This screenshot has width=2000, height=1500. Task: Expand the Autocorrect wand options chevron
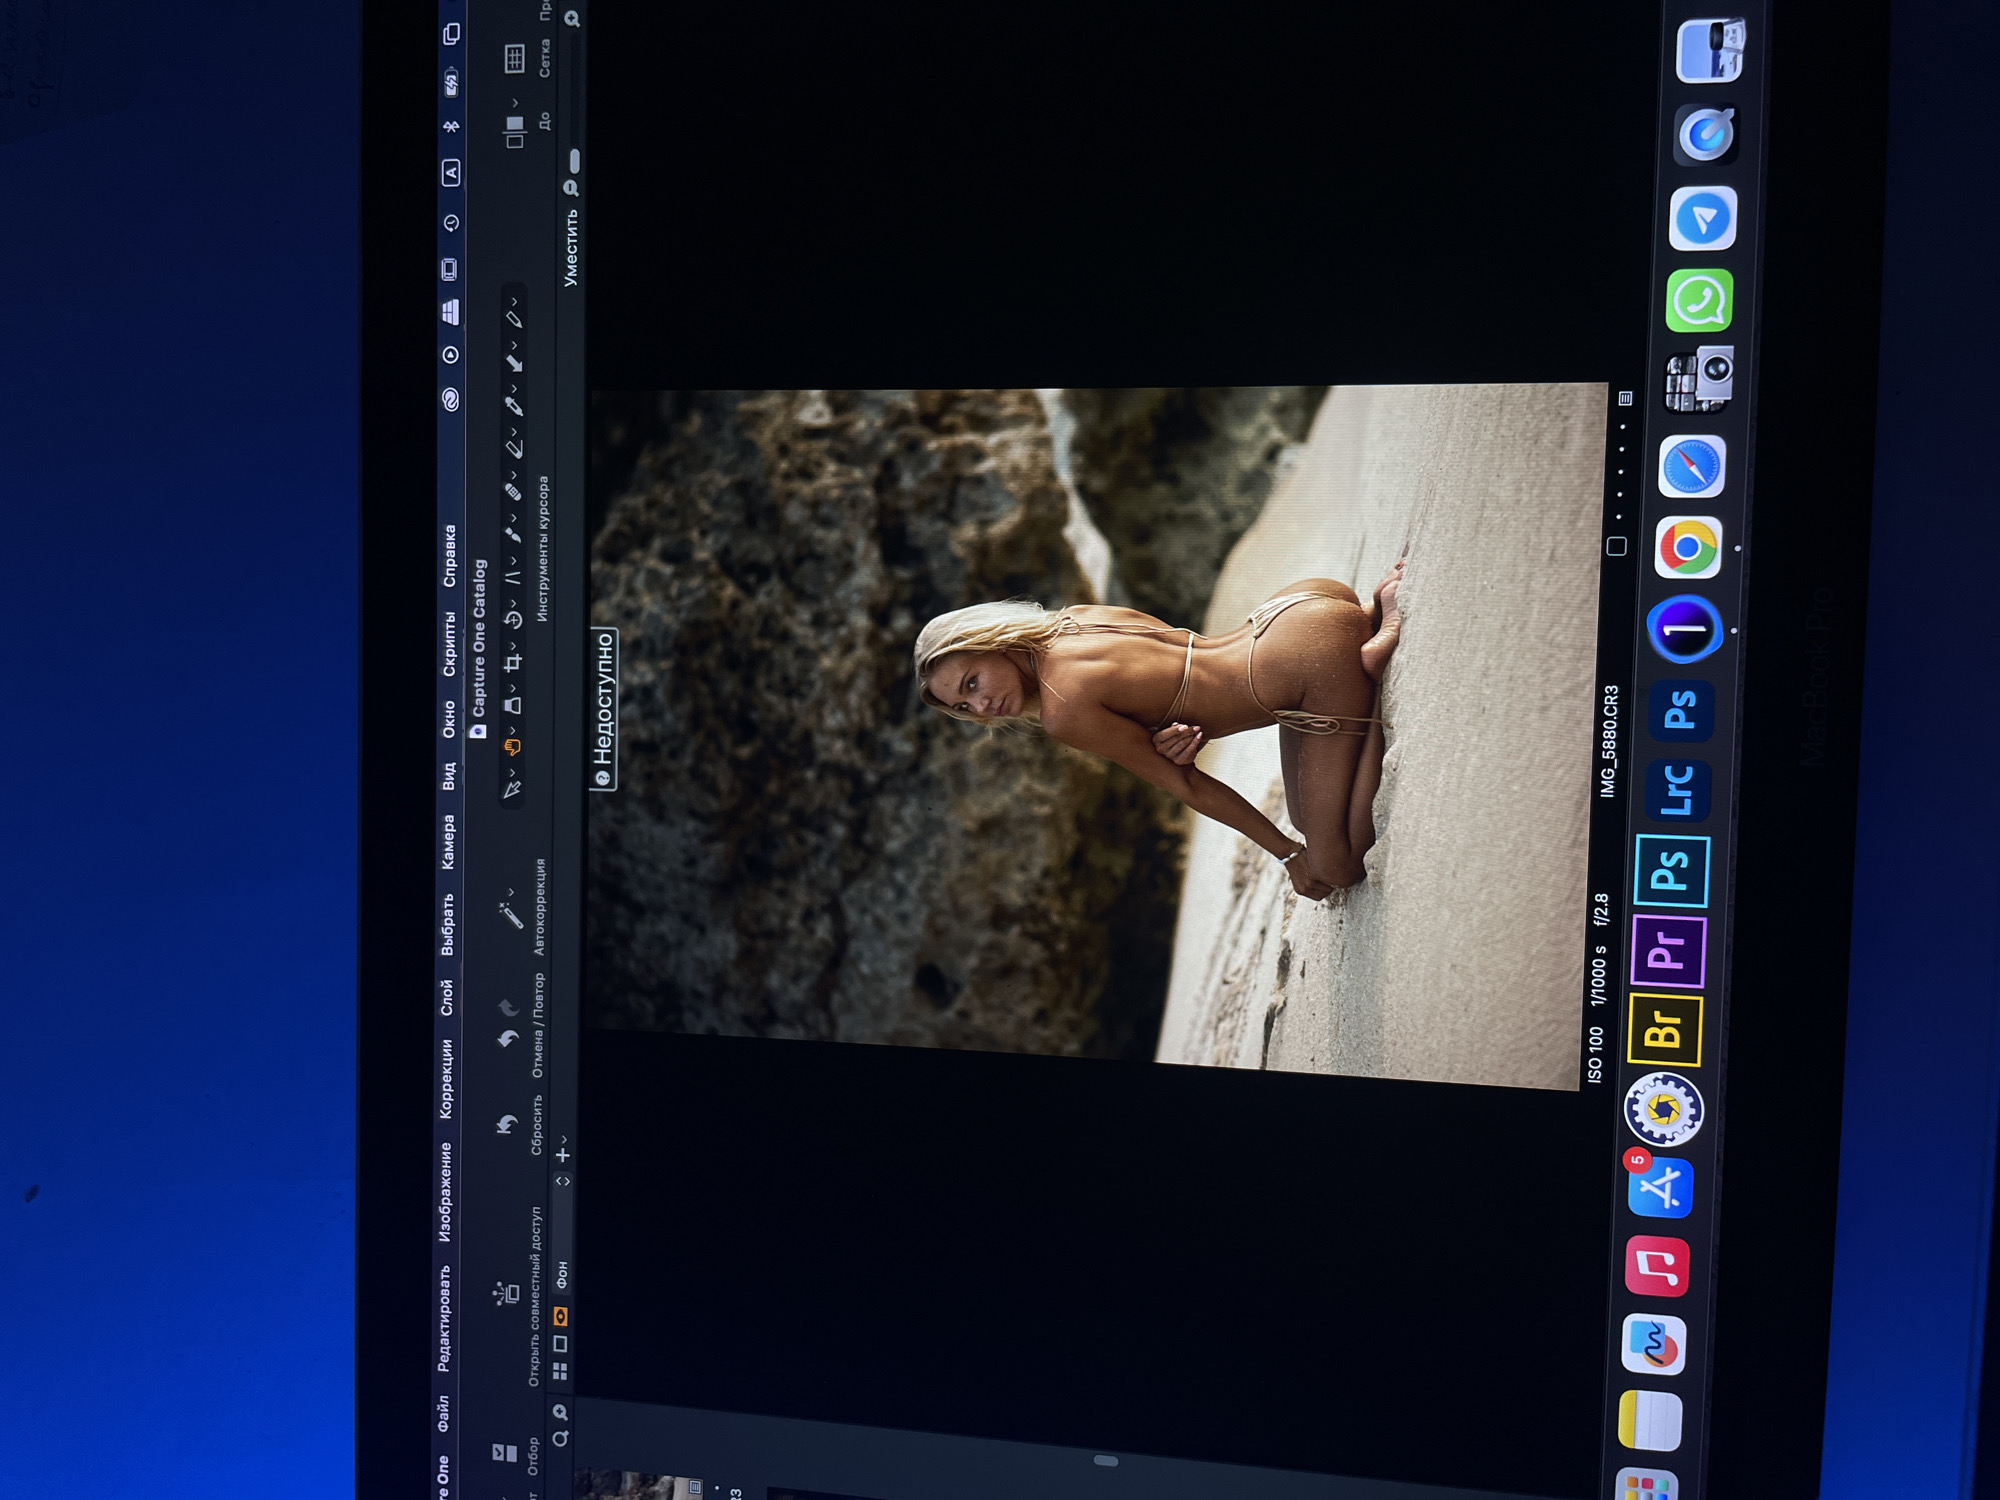pos(512,892)
